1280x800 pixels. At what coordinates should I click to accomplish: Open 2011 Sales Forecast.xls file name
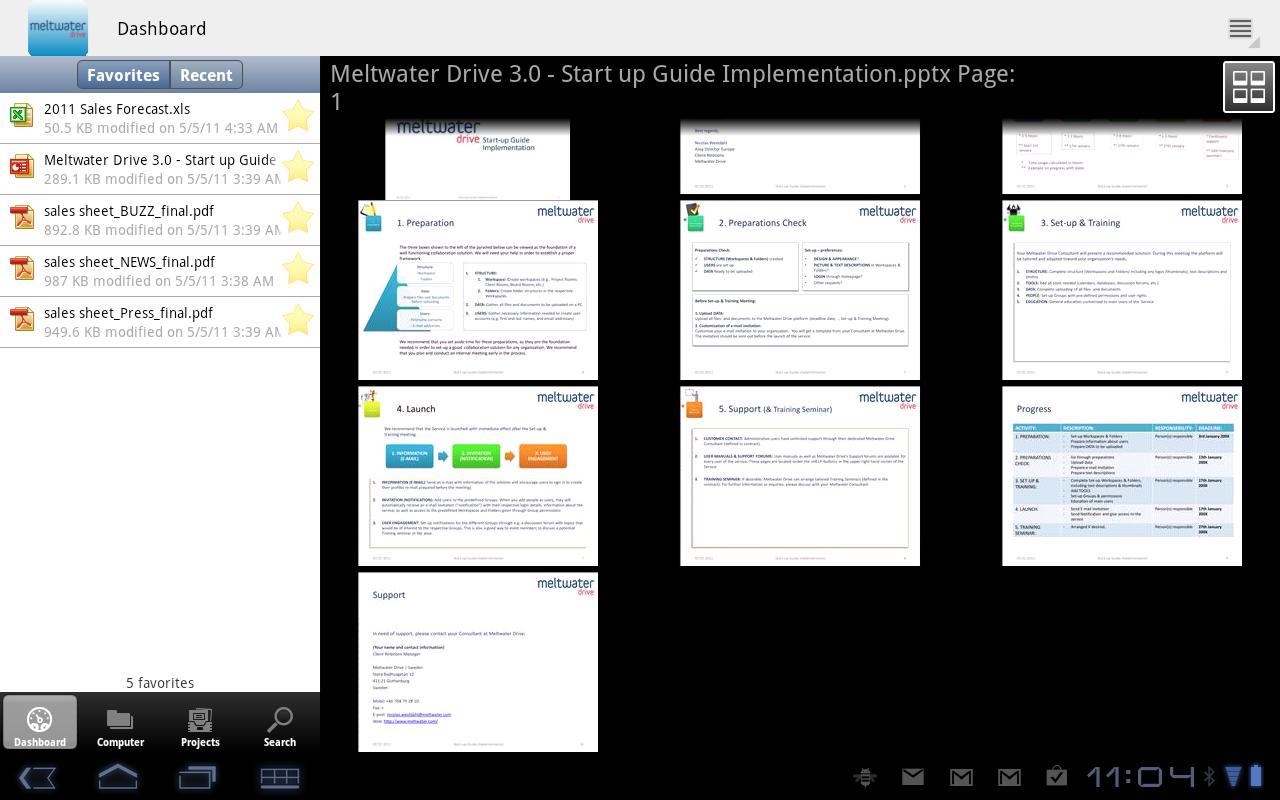pyautogui.click(x=117, y=109)
